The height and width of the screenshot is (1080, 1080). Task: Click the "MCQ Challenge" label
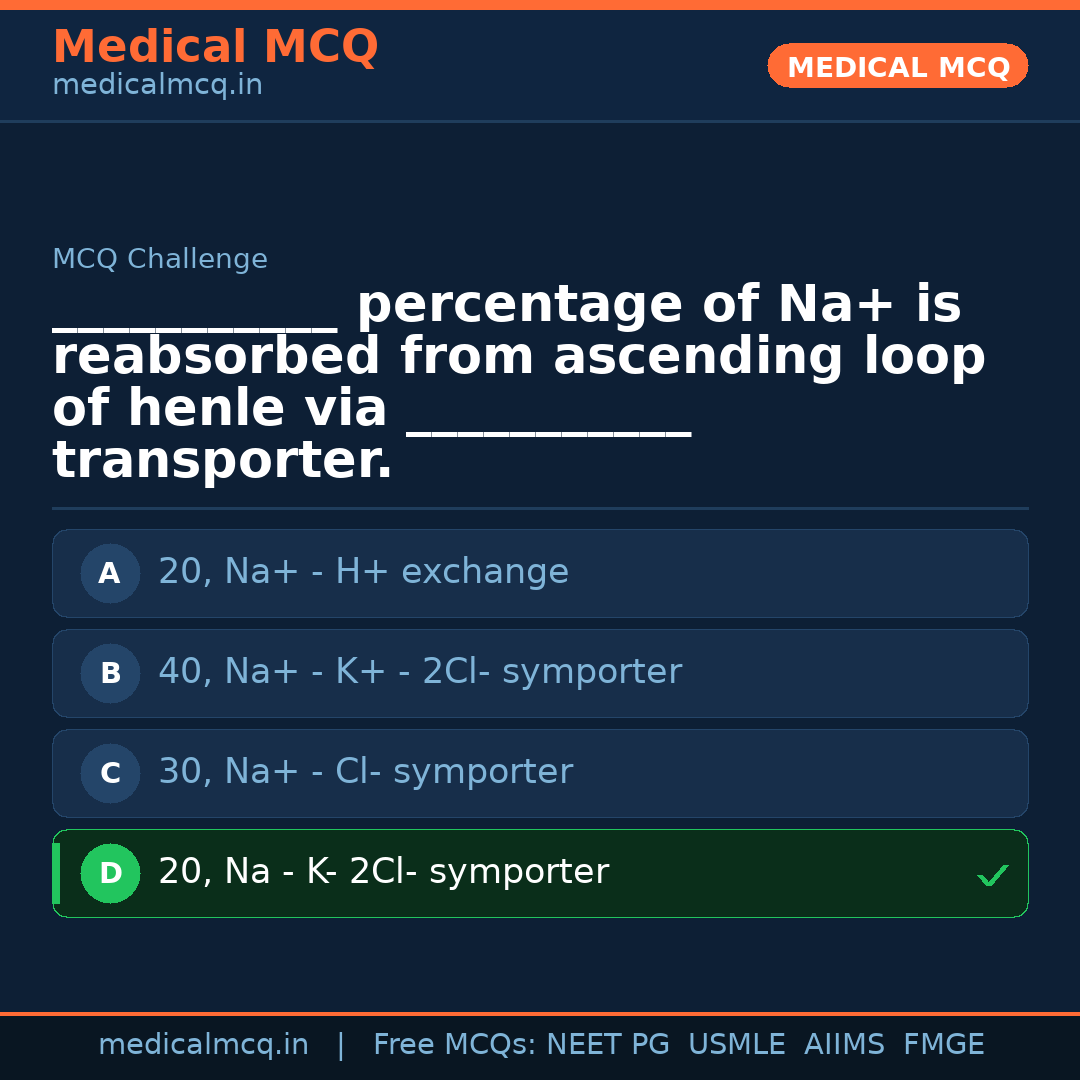160,260
